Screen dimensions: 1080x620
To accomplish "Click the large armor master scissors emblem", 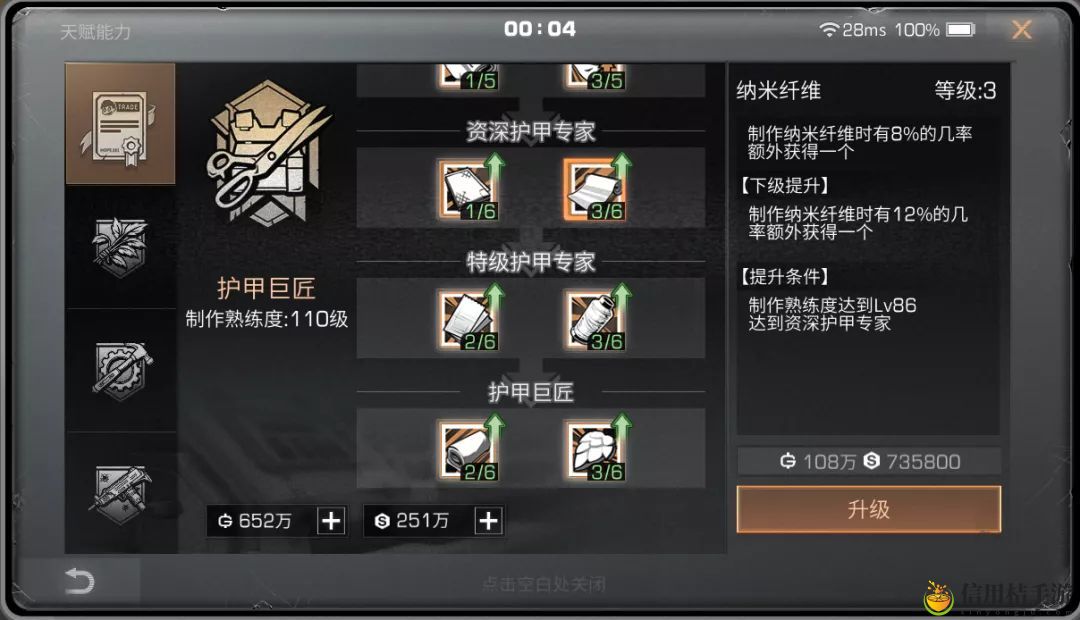I will pos(267,154).
